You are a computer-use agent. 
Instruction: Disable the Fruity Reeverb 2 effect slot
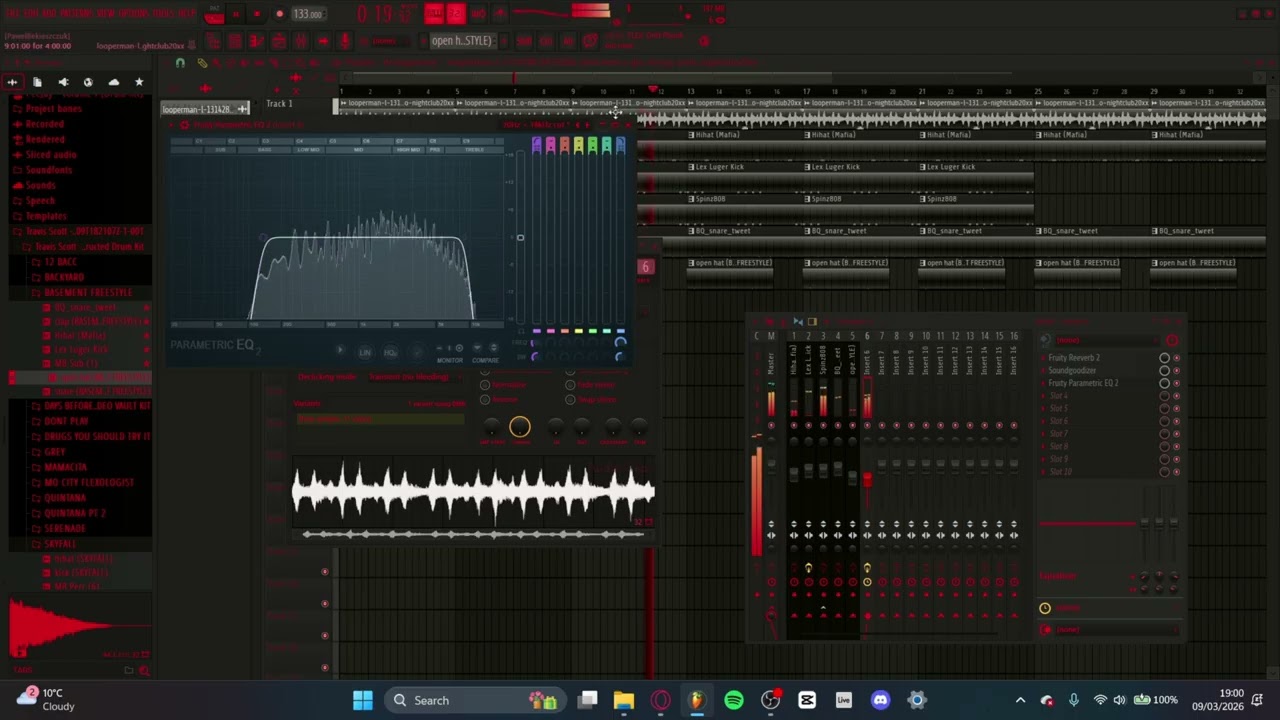click(x=1176, y=358)
